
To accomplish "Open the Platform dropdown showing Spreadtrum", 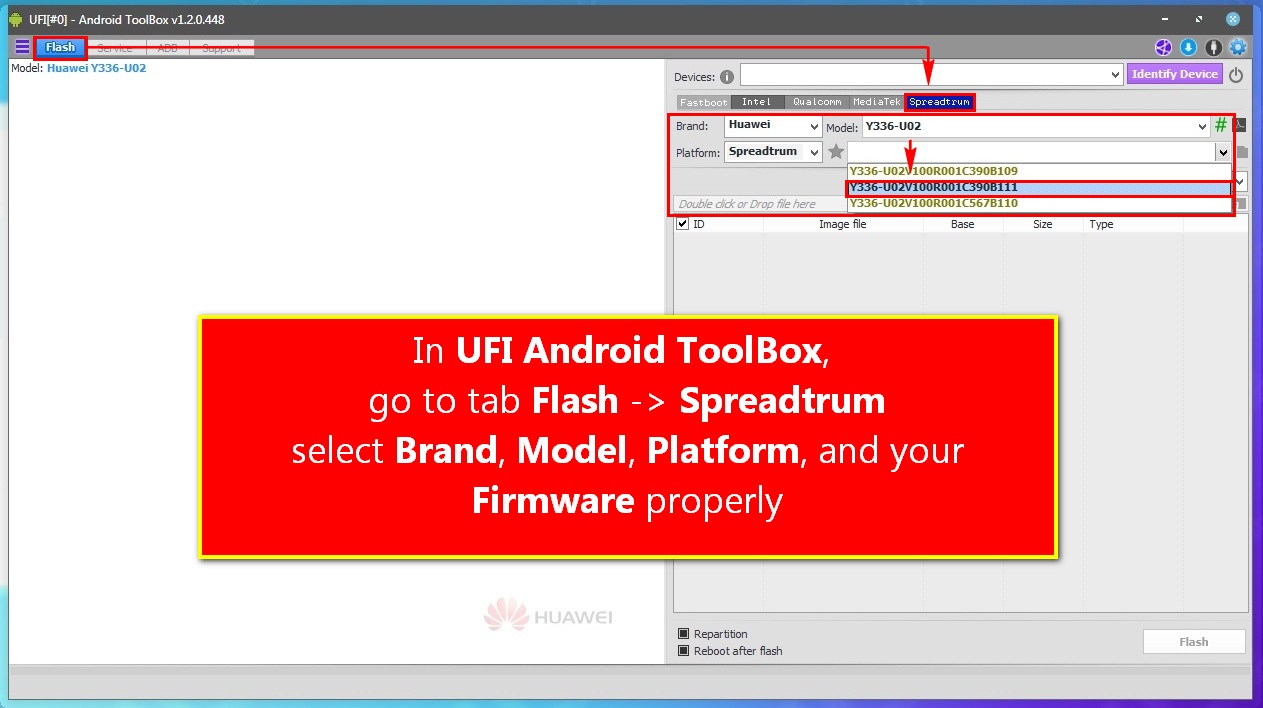I will tap(813, 153).
